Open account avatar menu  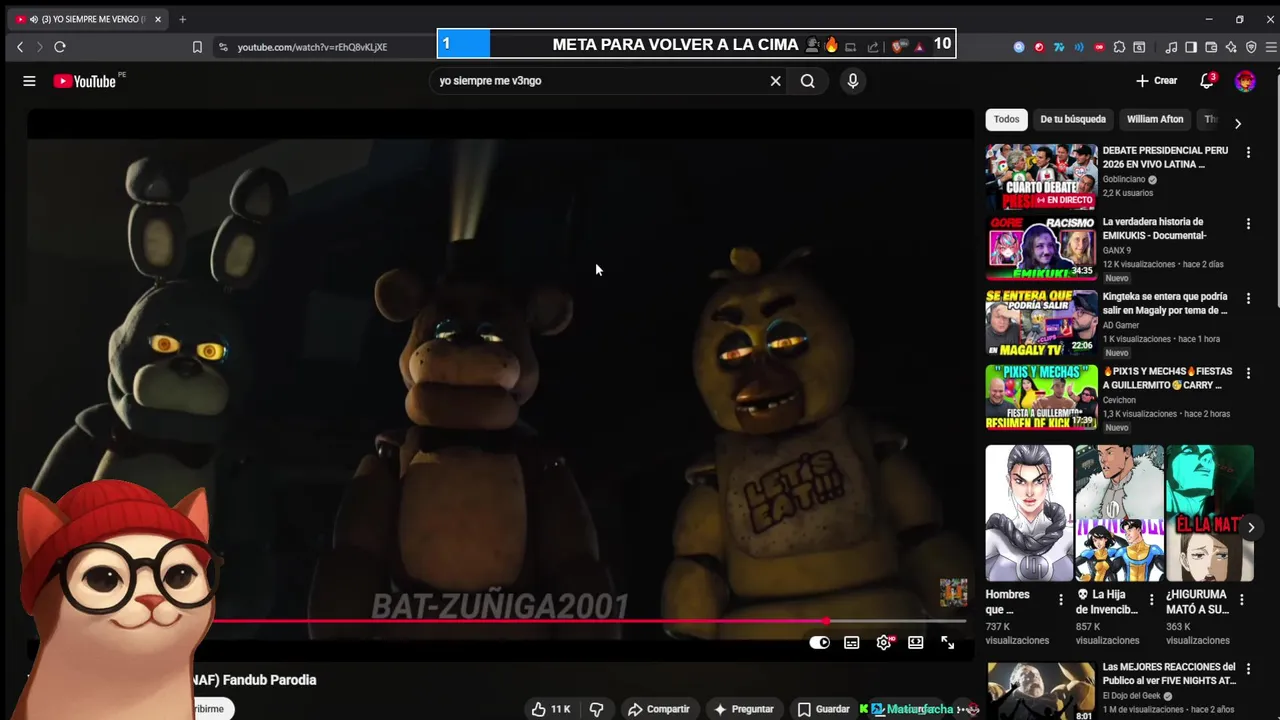pos(1245,81)
